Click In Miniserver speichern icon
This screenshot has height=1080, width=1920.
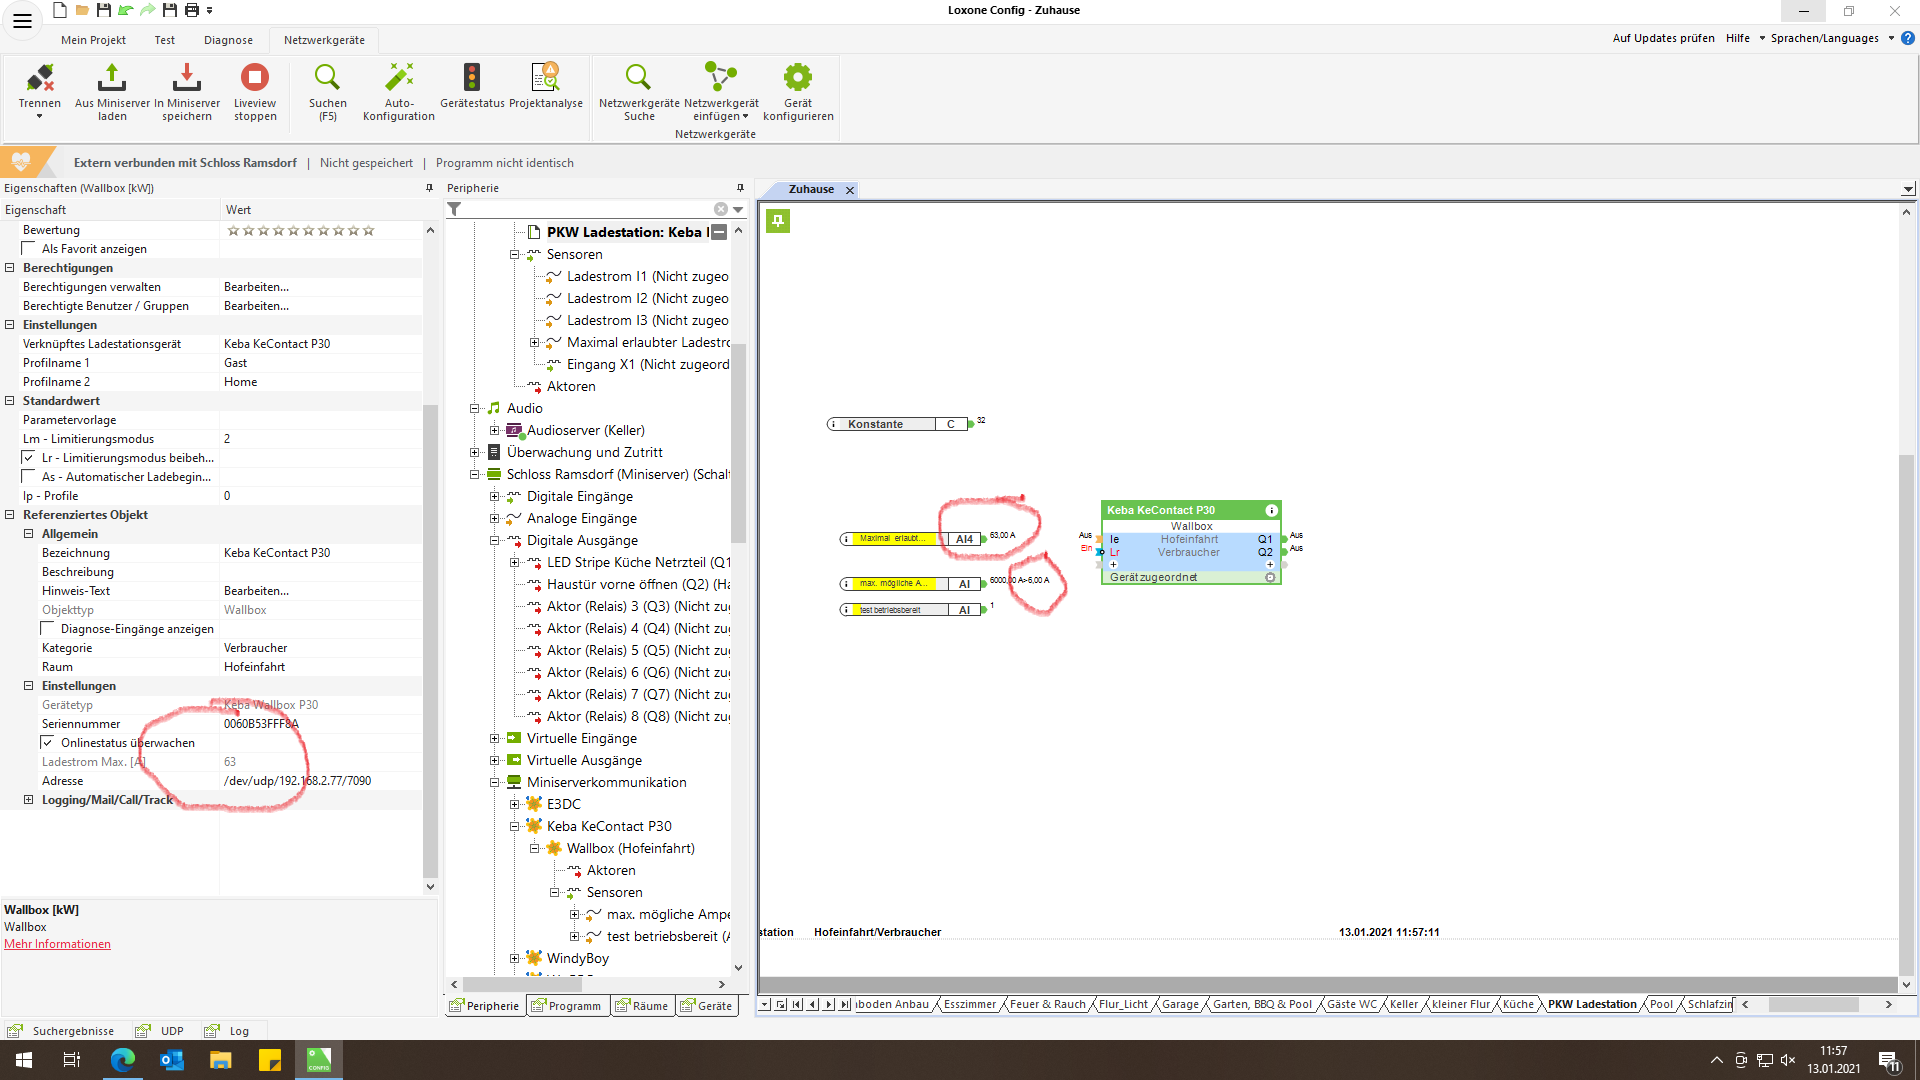(187, 78)
